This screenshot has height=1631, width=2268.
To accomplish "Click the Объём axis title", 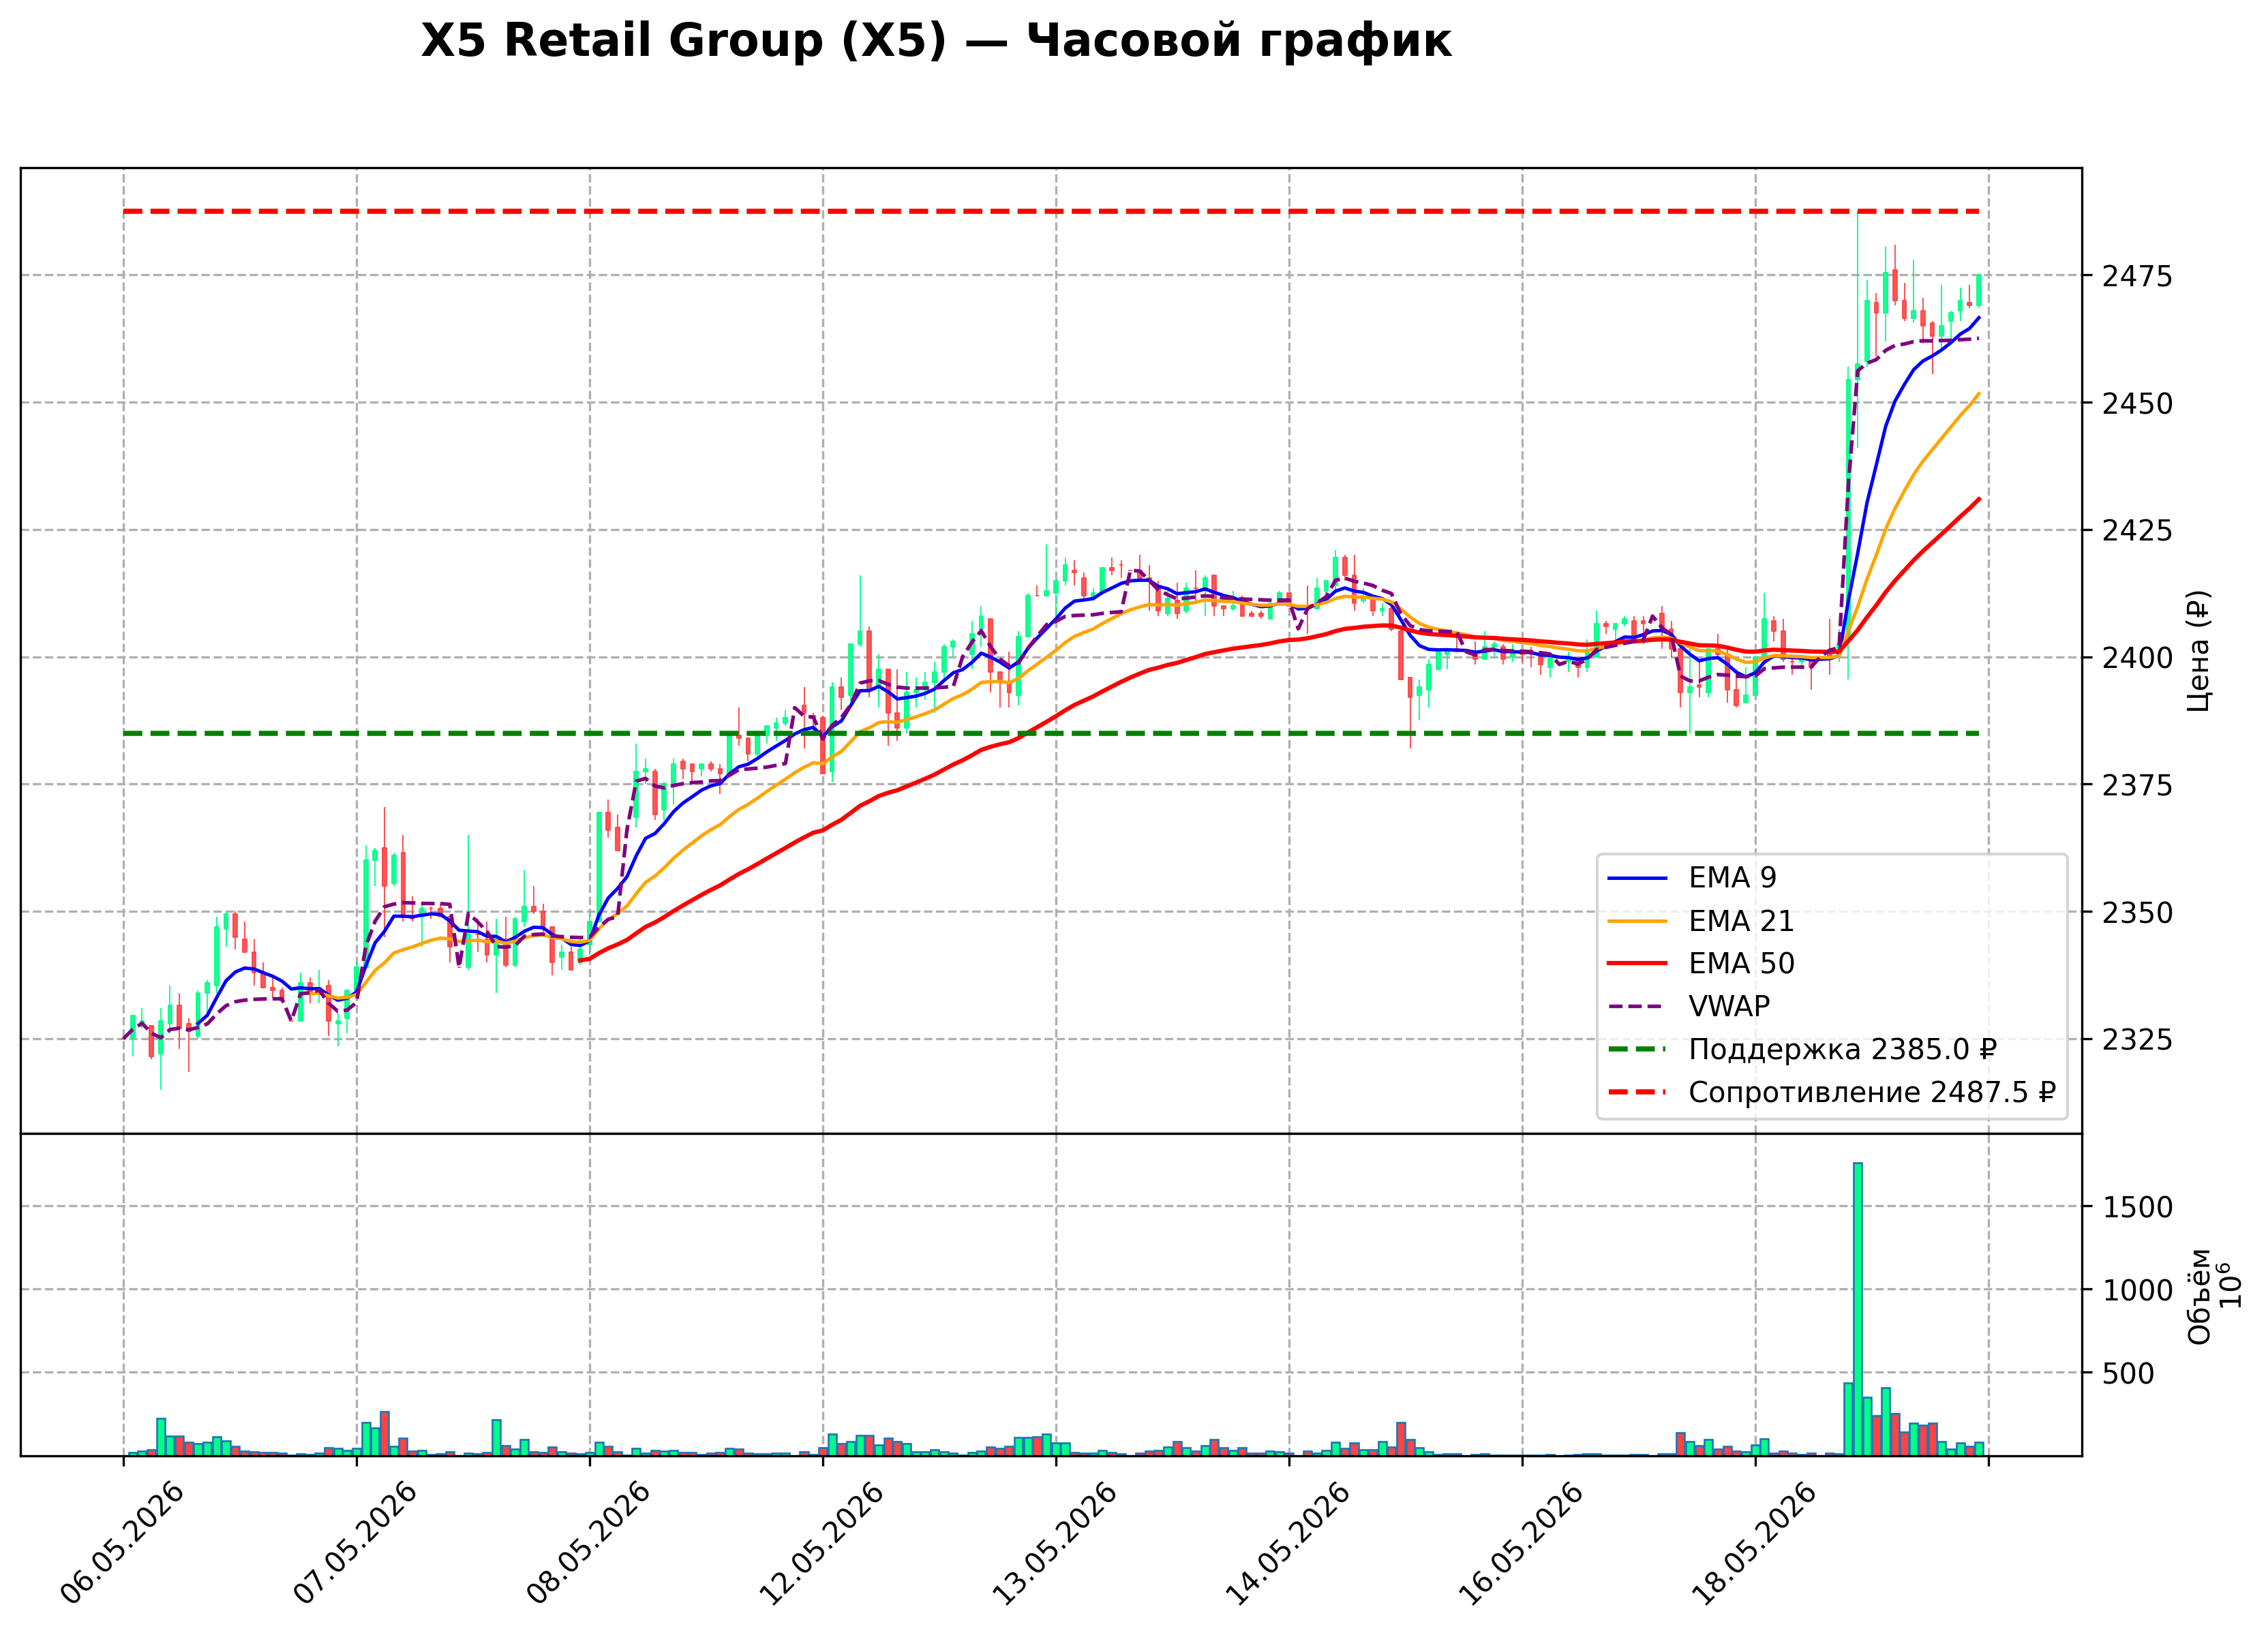I will tap(2199, 1297).
